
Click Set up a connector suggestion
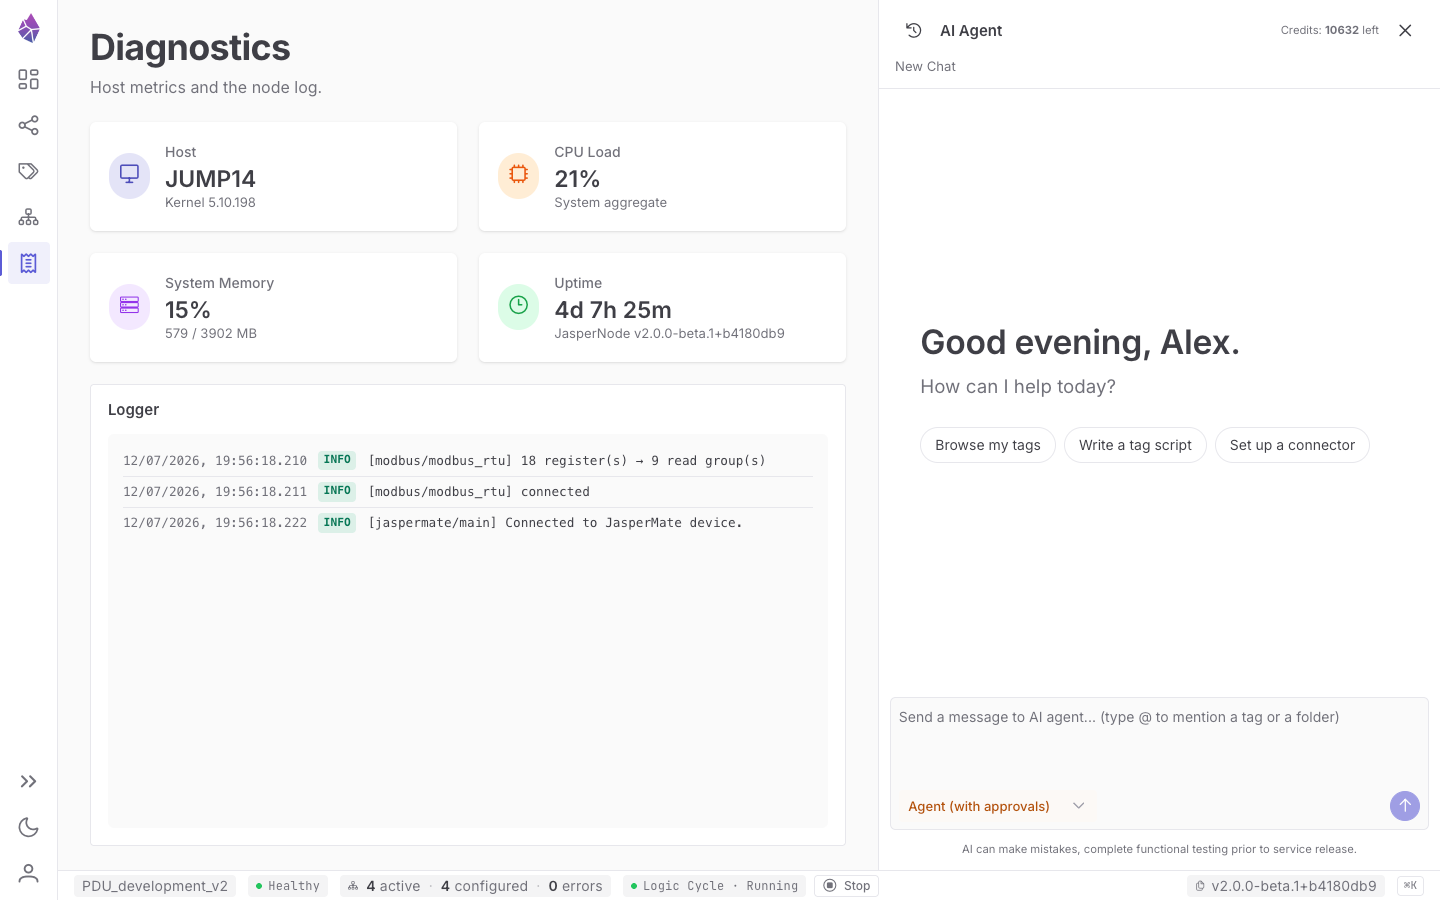point(1292,445)
